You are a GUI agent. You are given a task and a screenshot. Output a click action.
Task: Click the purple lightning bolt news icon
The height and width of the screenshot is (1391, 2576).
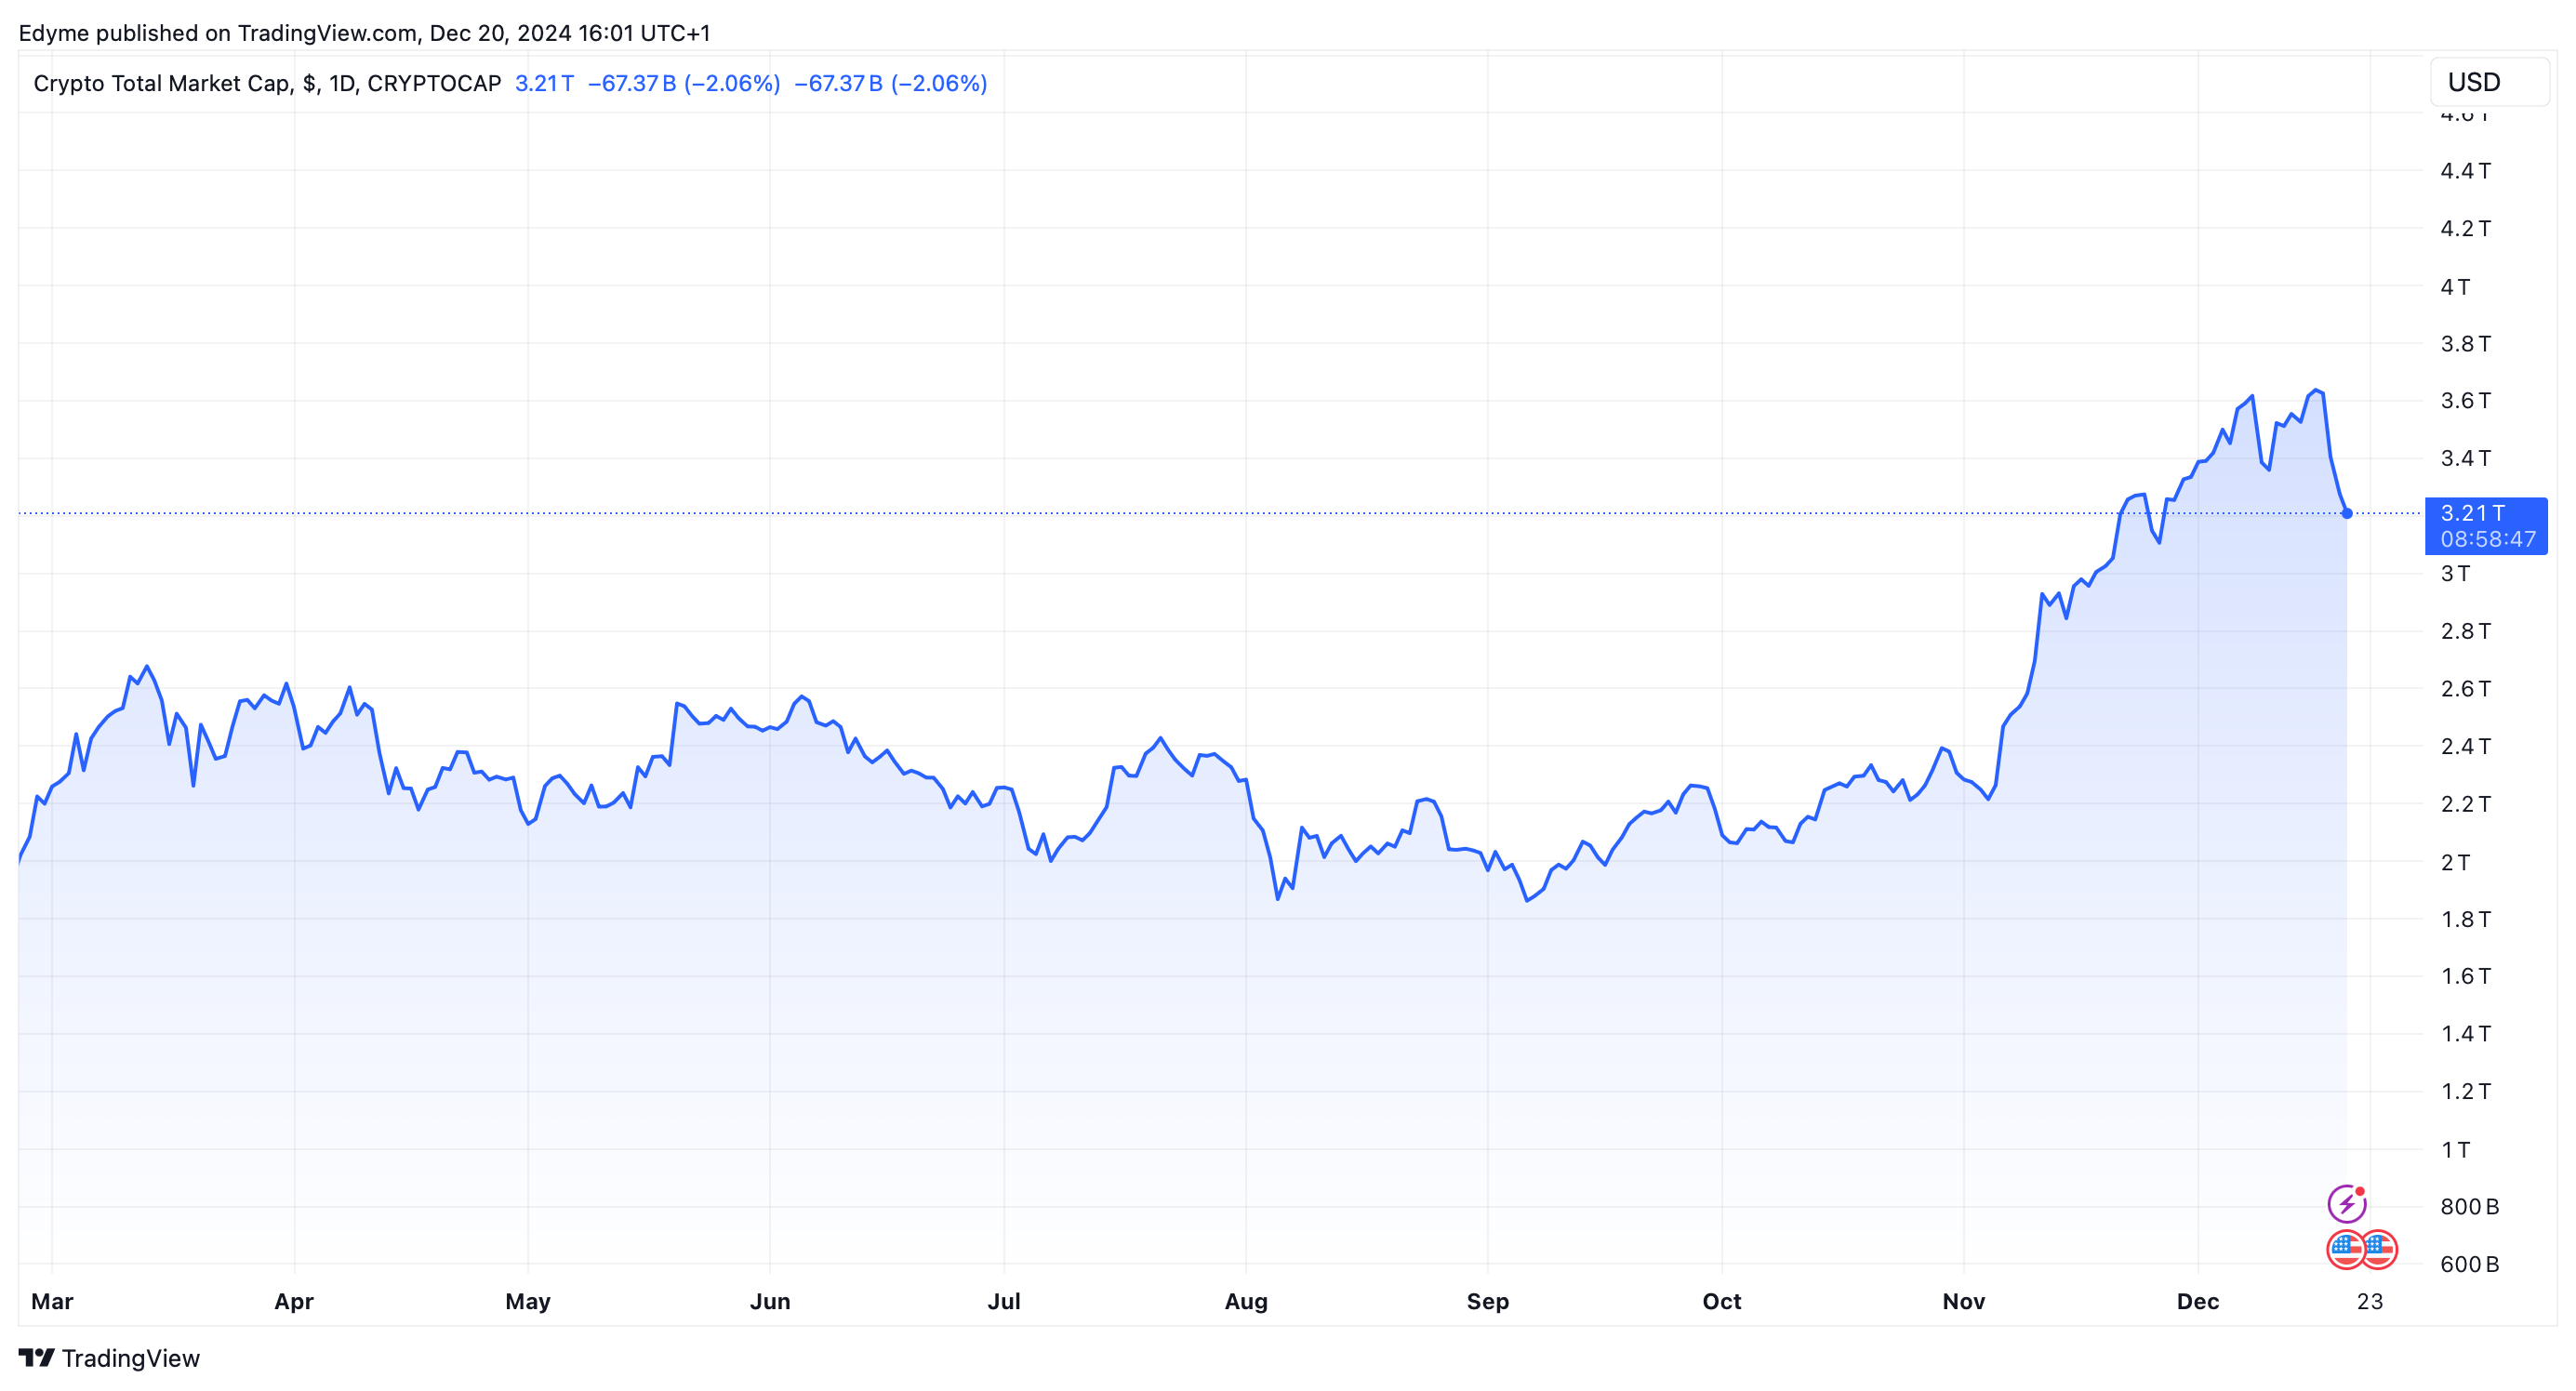coord(2346,1203)
